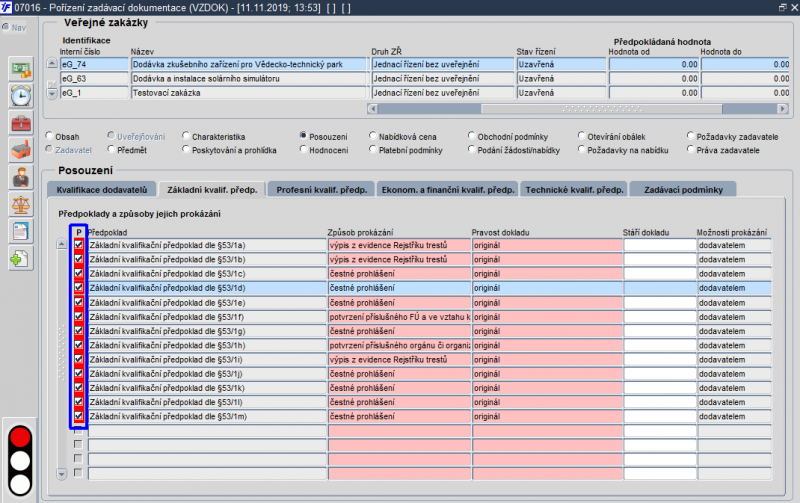The height and width of the screenshot is (503, 800).
Task: Click the up arrow of the Veřejné zakázky list
Action: [52, 64]
